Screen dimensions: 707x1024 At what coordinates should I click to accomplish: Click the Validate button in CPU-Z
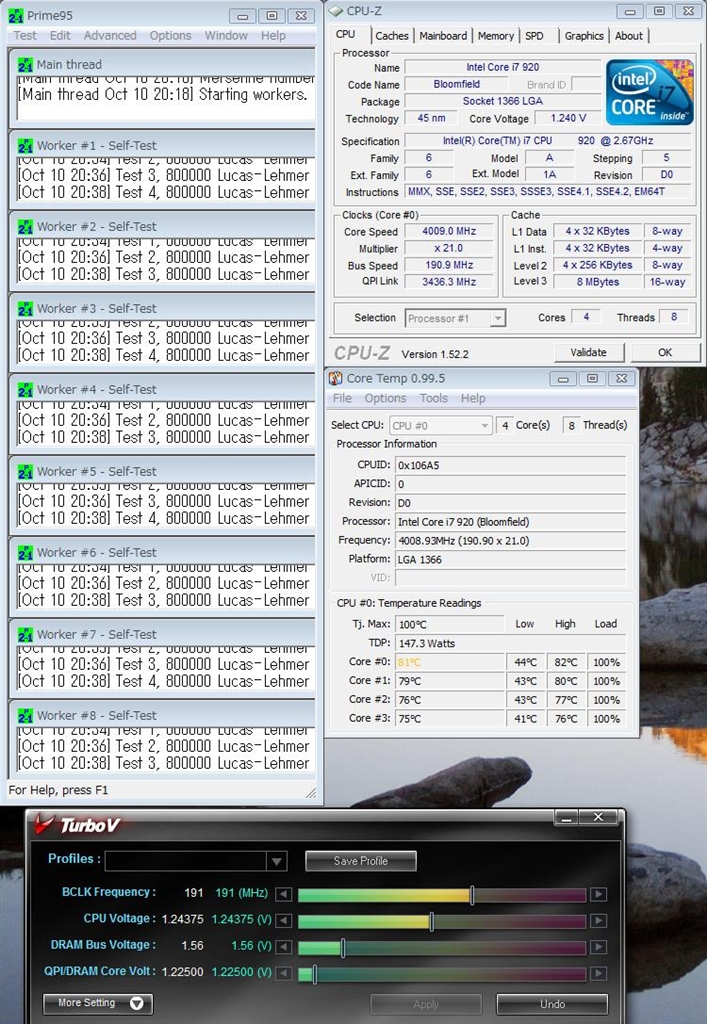[588, 353]
